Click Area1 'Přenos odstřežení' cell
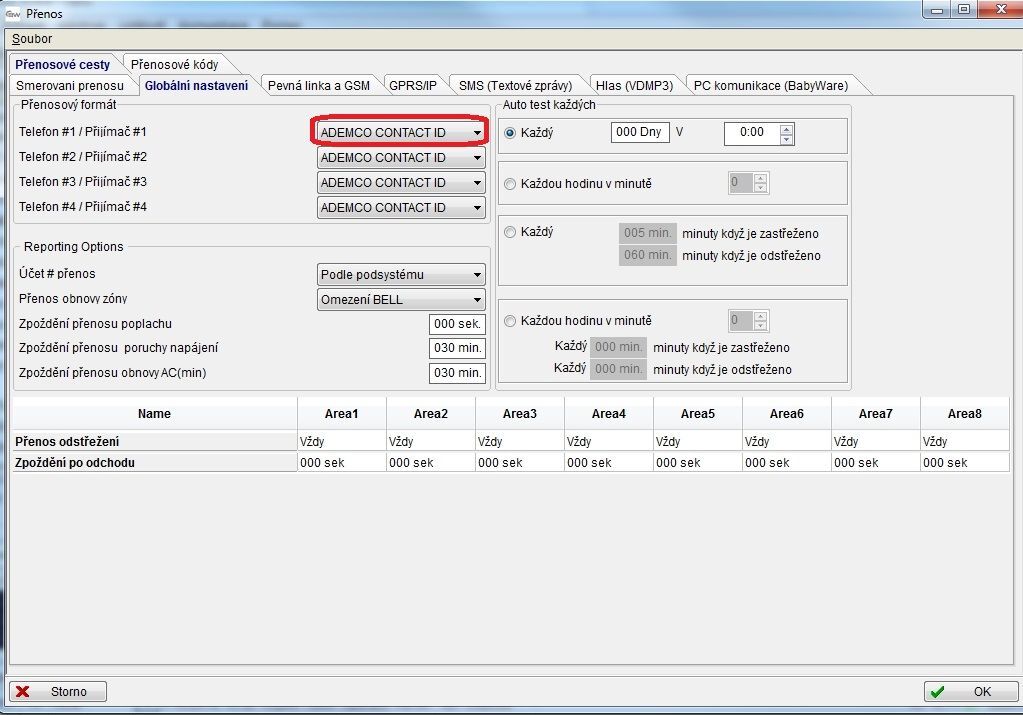This screenshot has height=715, width=1023. coord(341,442)
